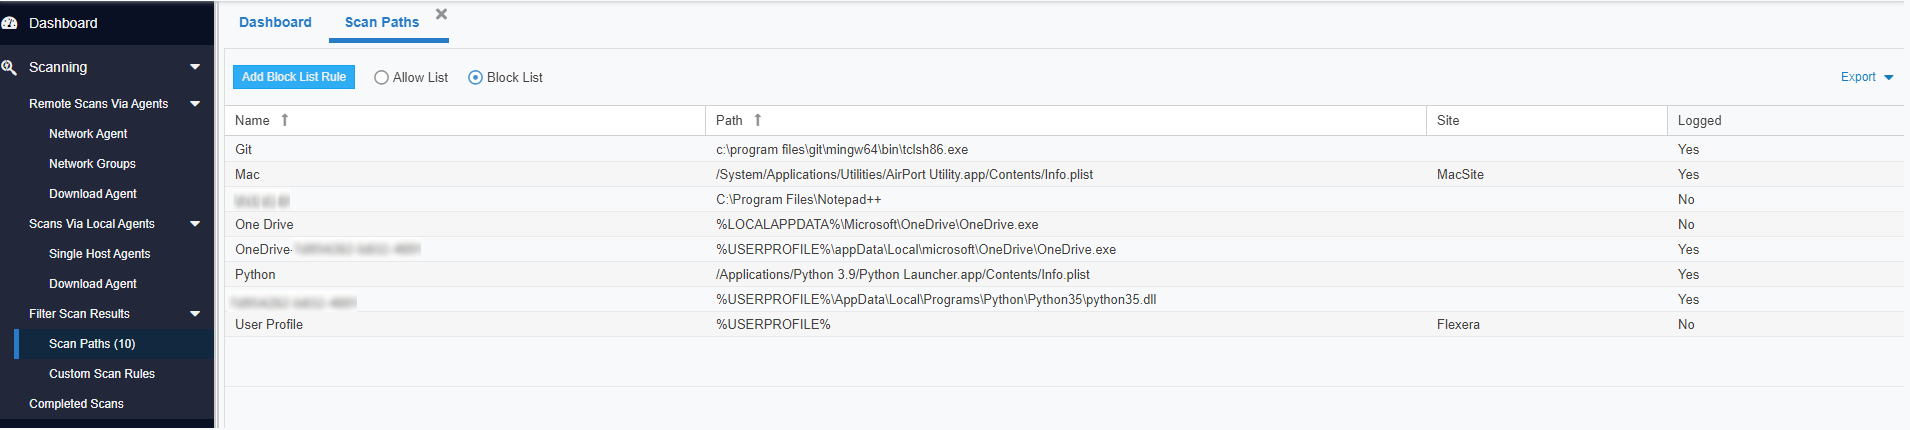Close the Scan Paths tab

[x=441, y=14]
